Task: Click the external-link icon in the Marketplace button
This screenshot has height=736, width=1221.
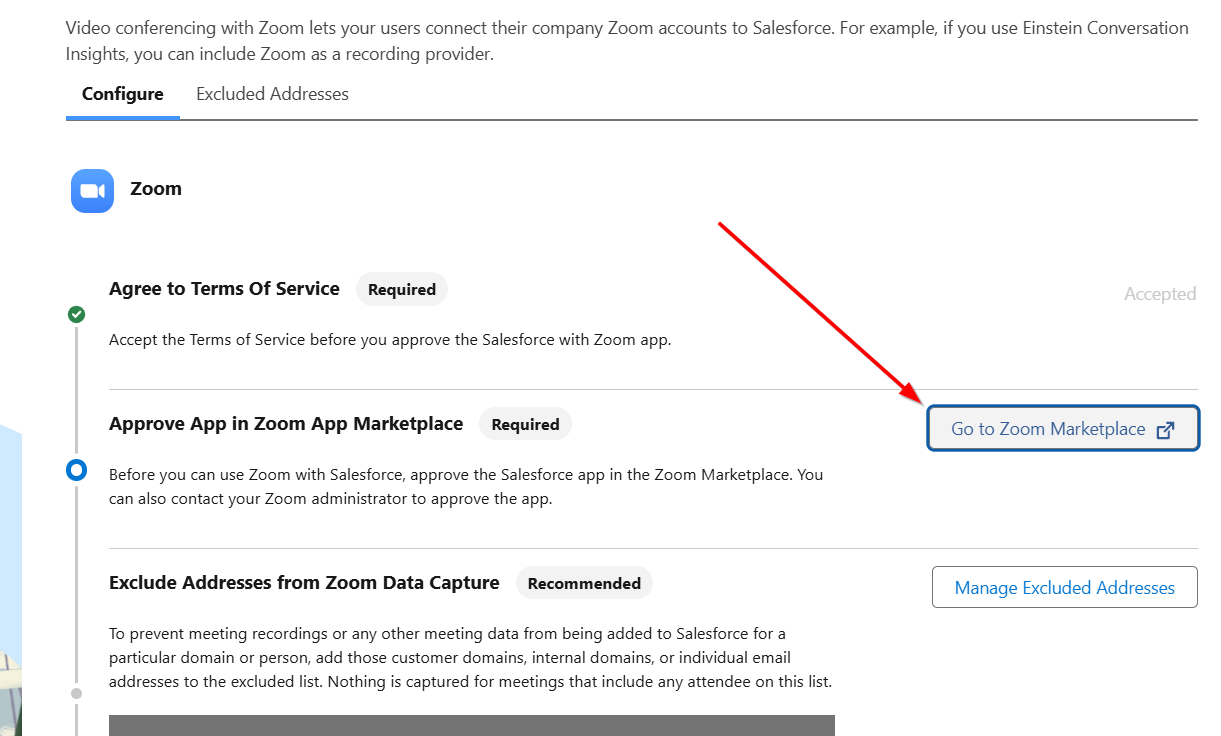Action: pyautogui.click(x=1165, y=430)
